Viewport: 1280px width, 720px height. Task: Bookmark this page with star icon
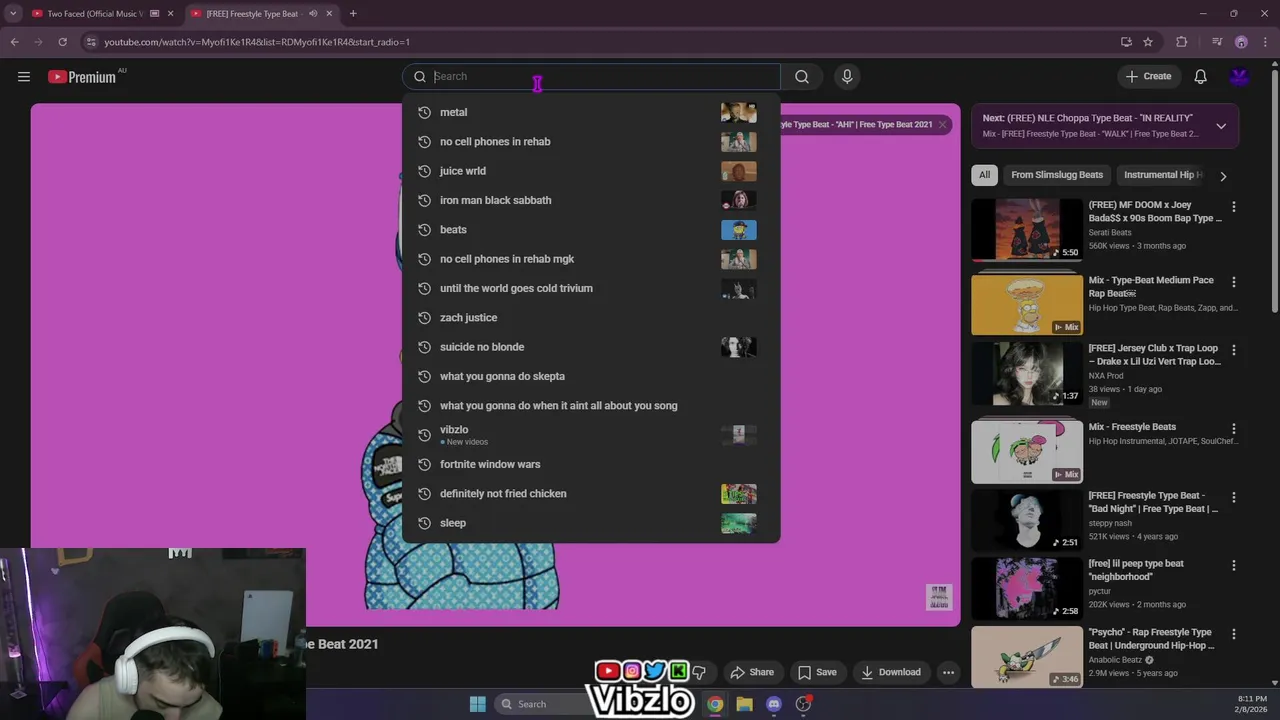[x=1148, y=42]
